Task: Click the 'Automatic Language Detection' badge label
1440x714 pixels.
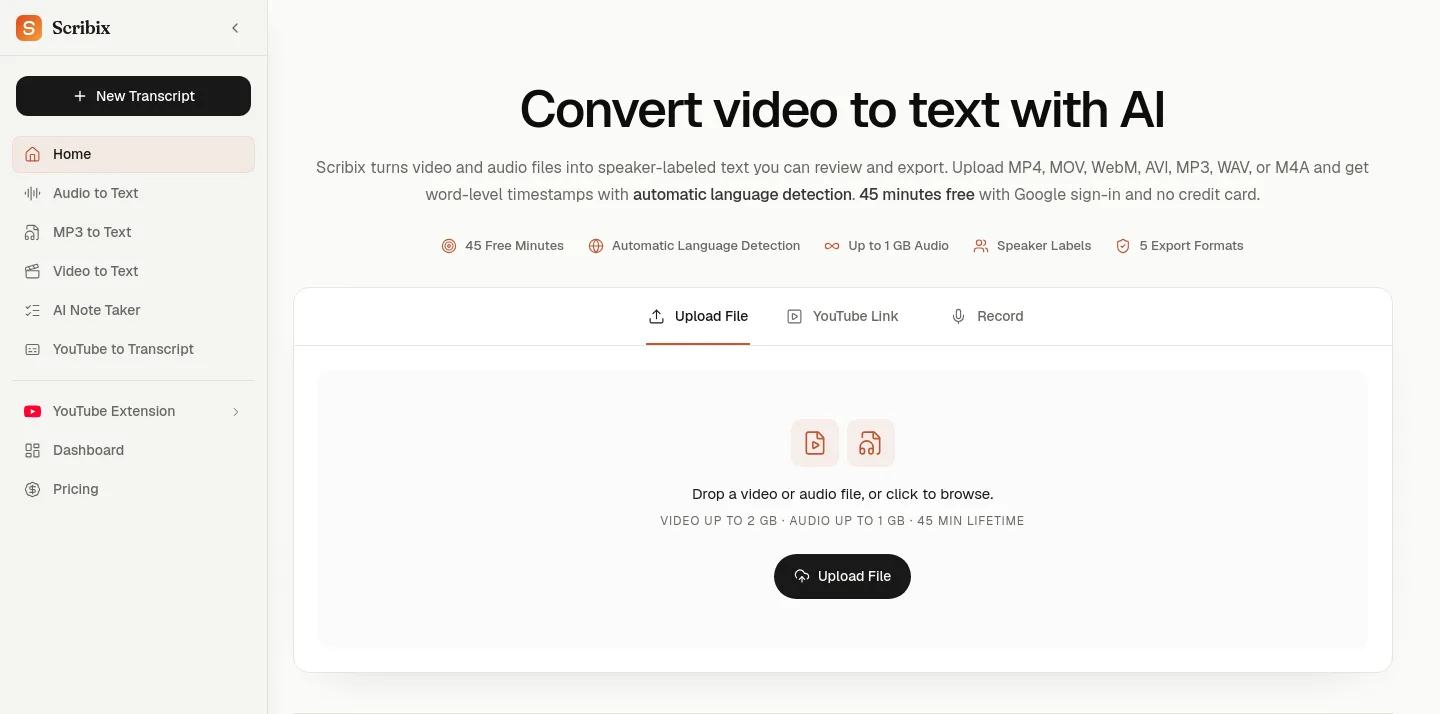Action: pyautogui.click(x=706, y=245)
